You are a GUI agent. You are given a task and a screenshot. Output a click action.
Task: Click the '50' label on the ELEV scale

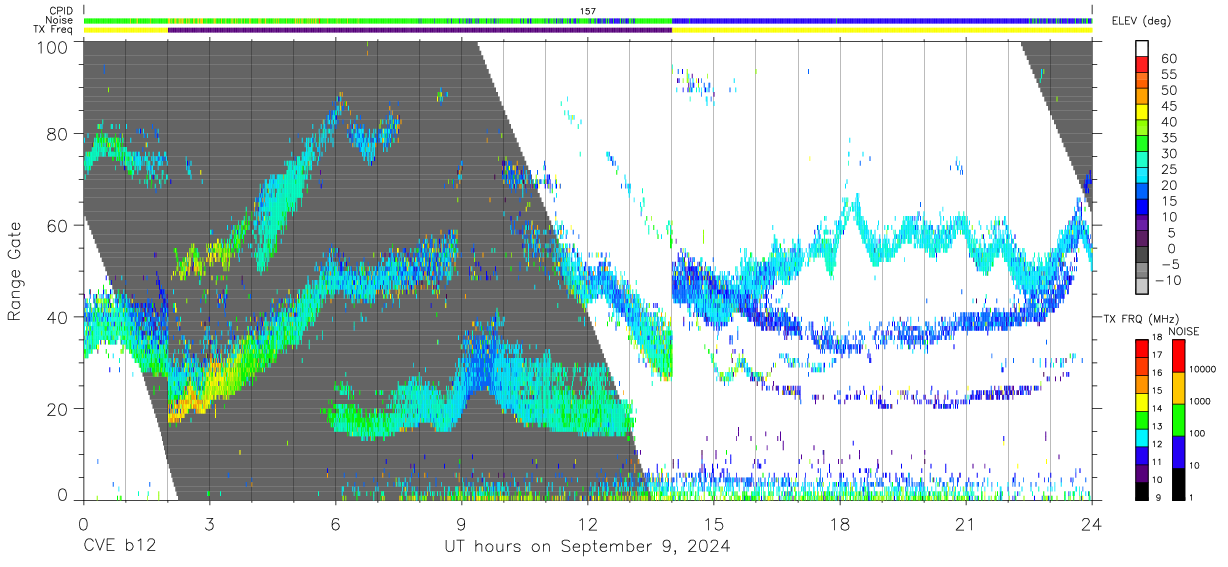[1169, 91]
